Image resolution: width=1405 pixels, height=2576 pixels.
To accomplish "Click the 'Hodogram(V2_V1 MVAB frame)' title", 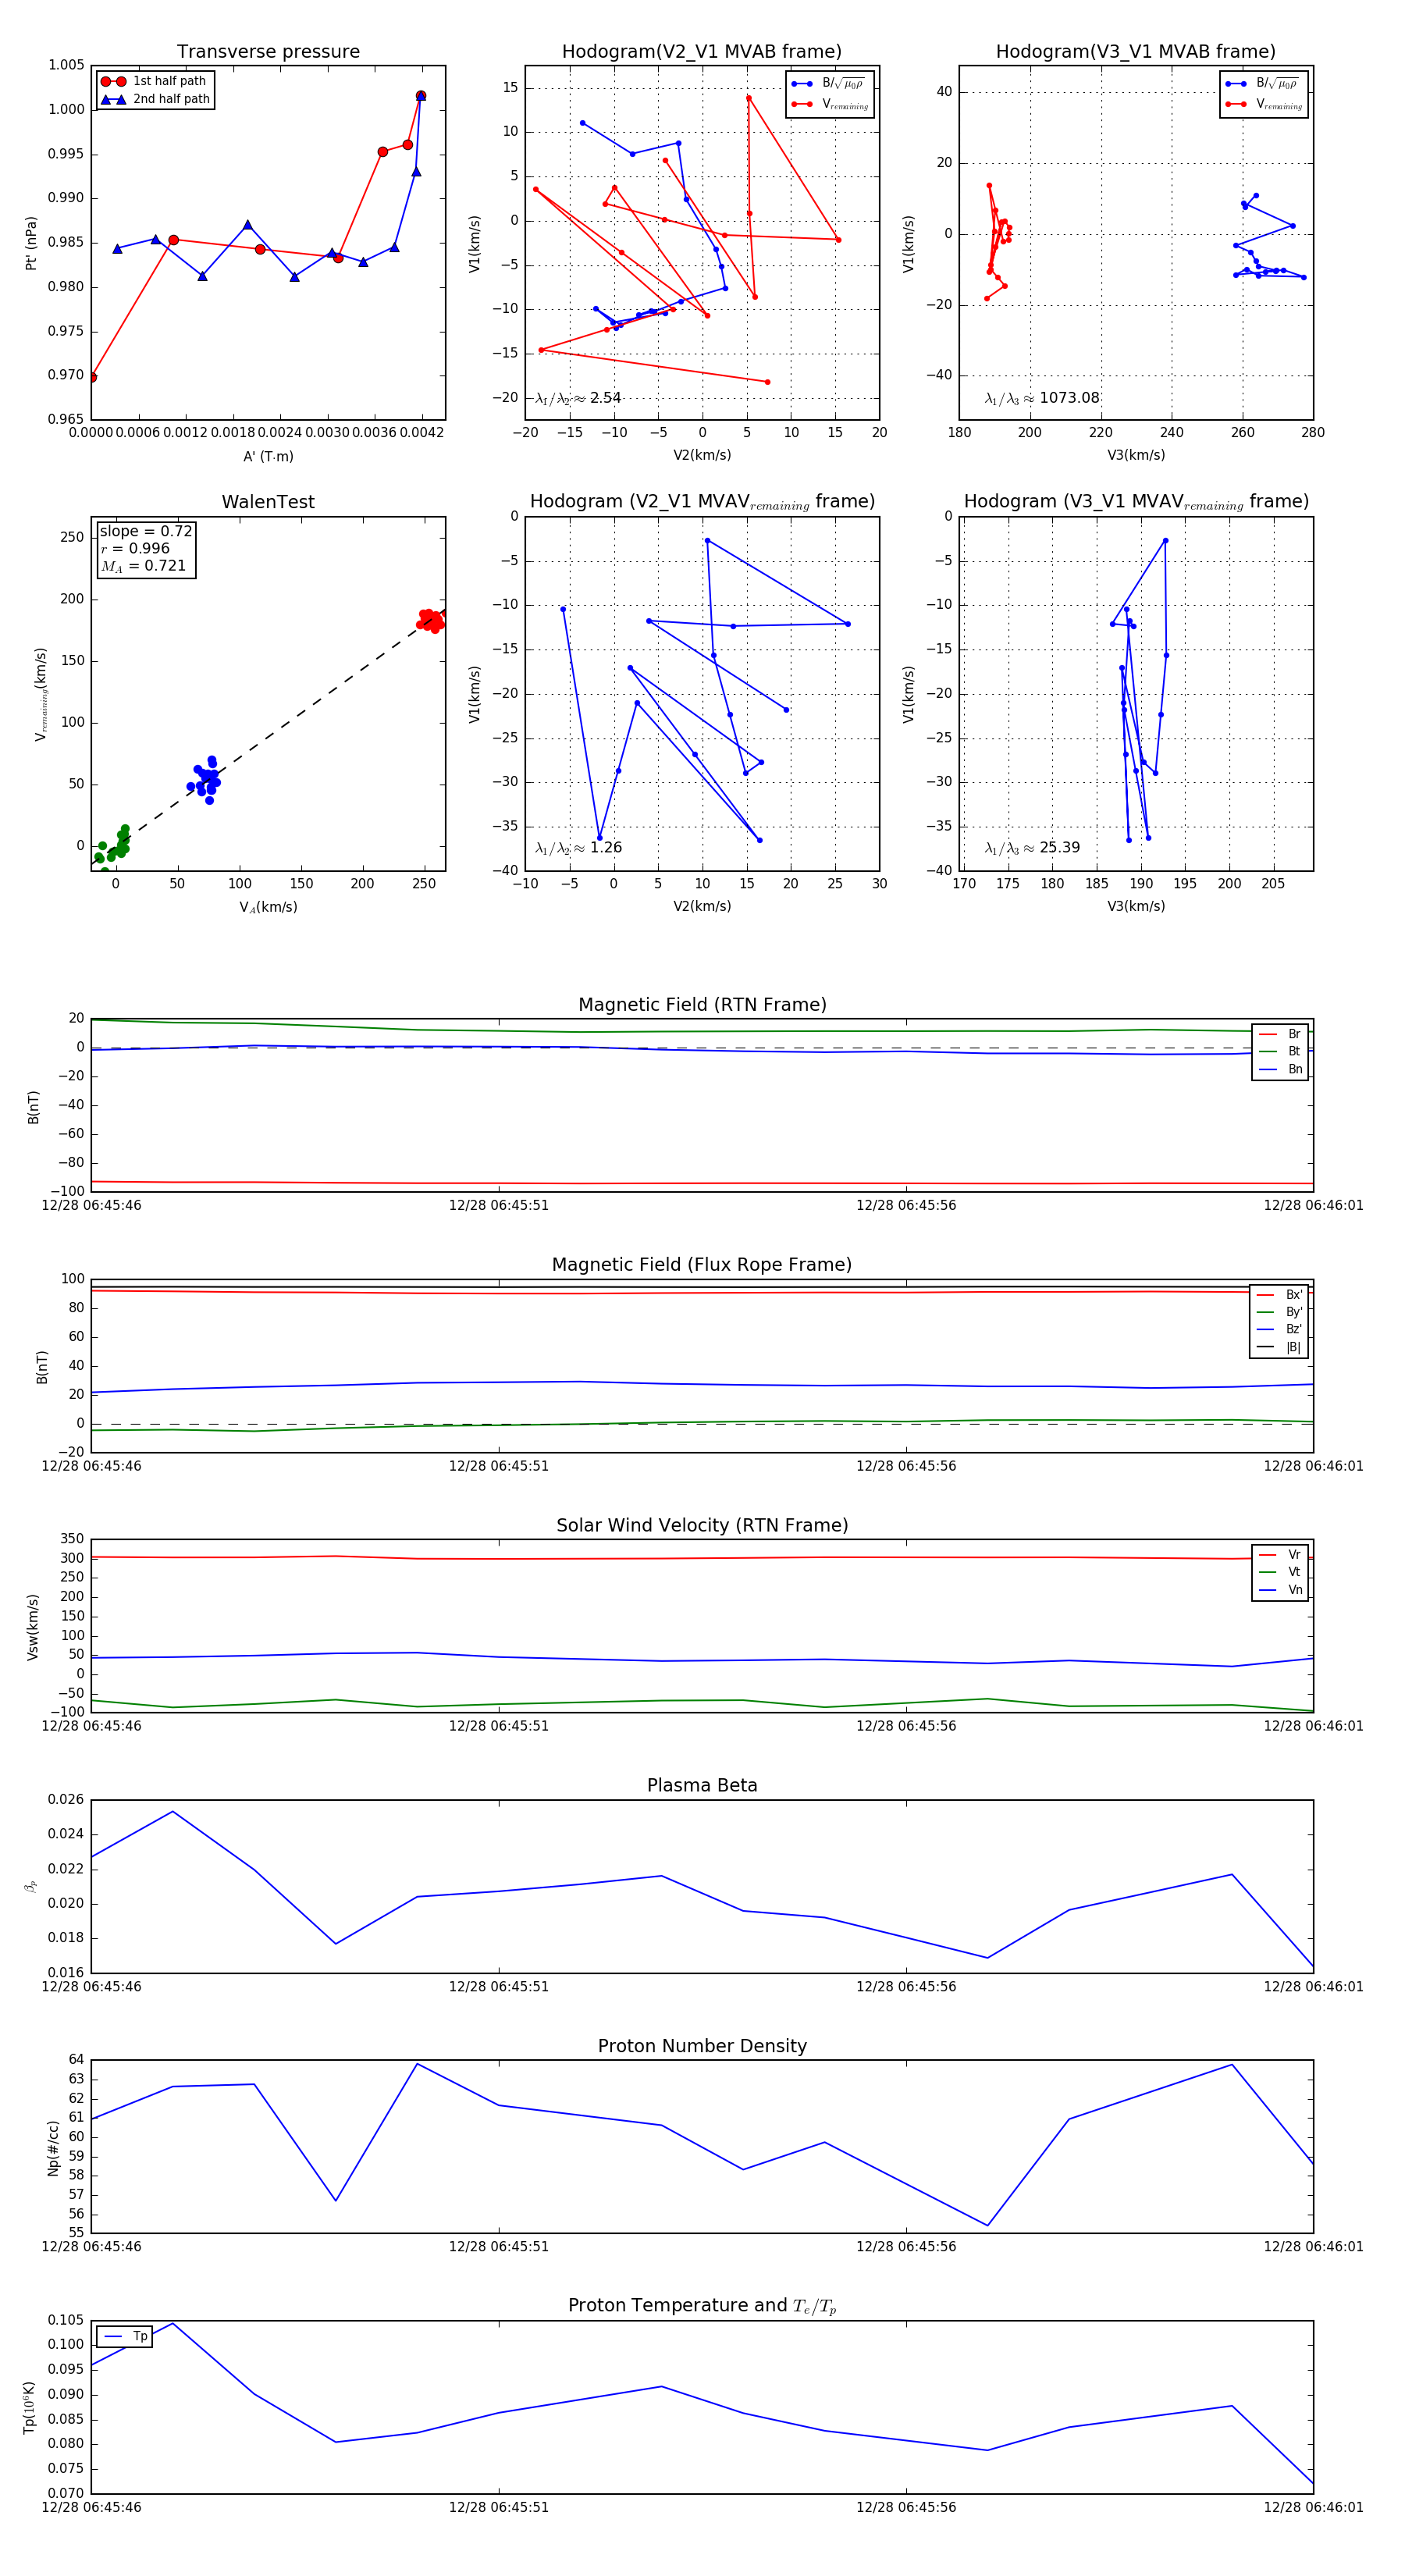I will tap(702, 52).
